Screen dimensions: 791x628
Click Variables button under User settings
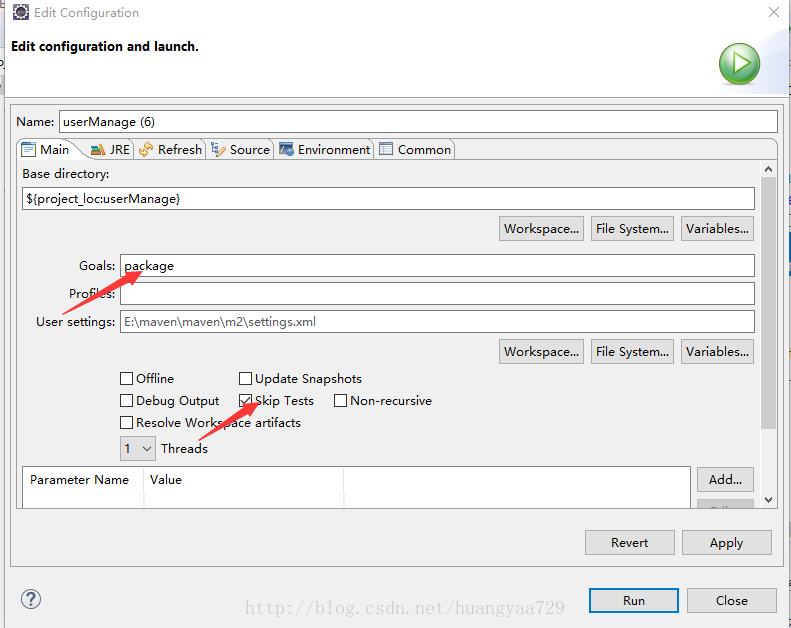(x=717, y=352)
